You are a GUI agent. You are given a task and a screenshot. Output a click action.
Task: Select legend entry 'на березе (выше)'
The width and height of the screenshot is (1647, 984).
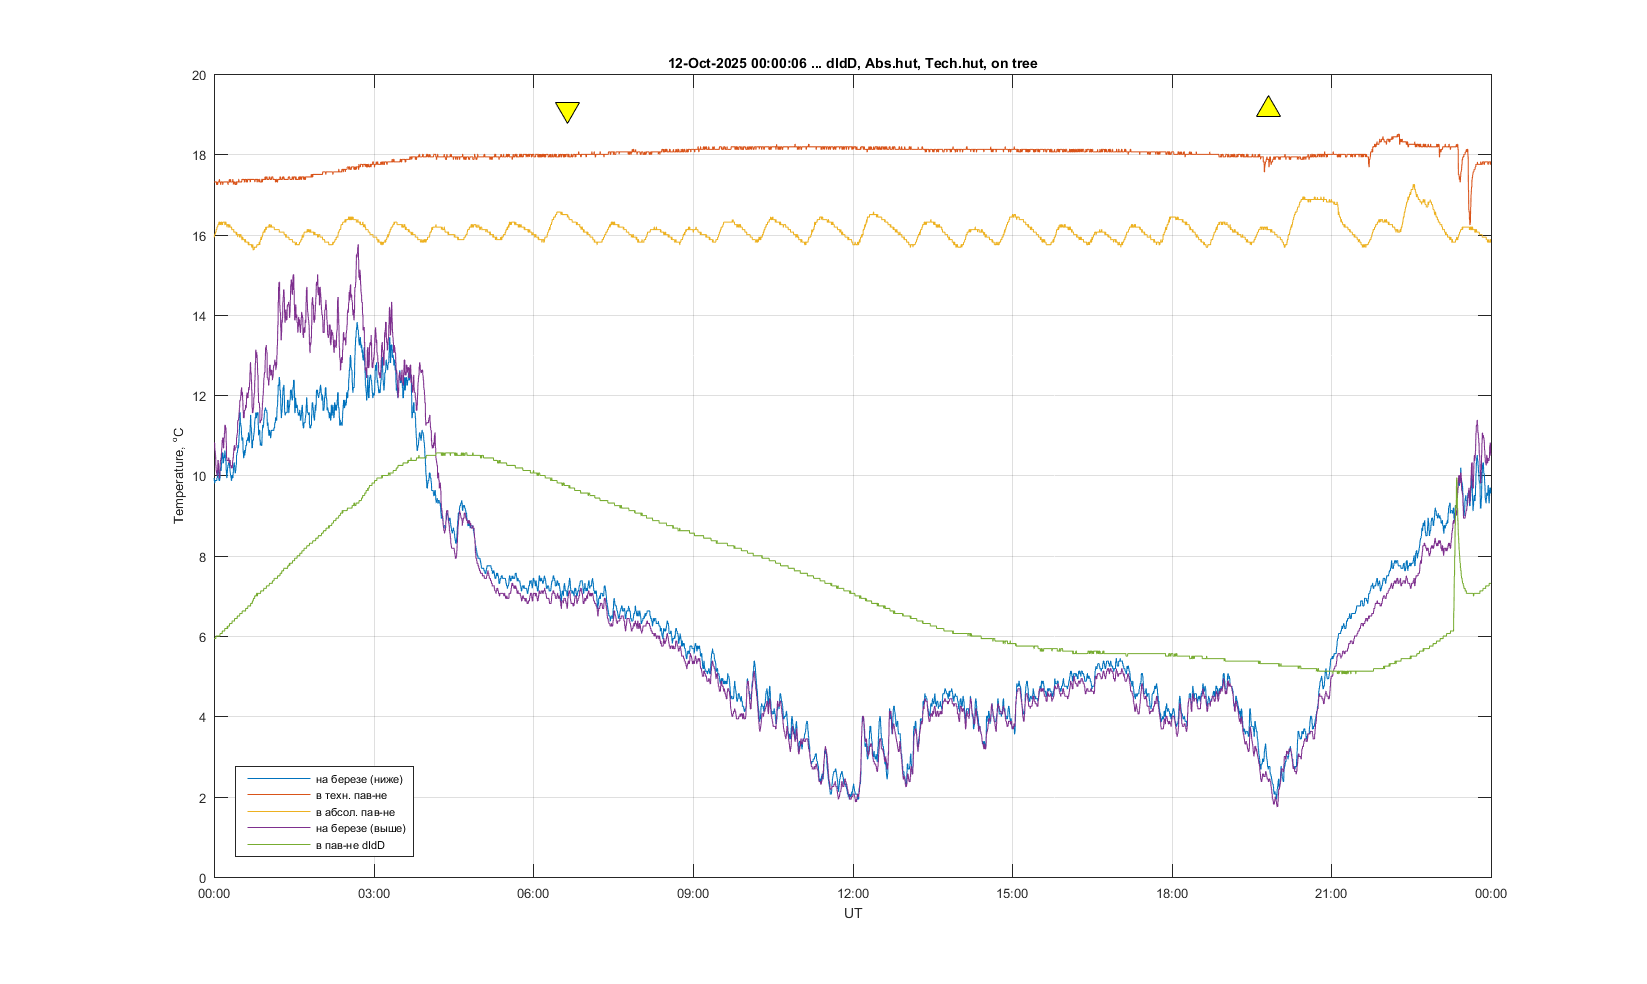[360, 828]
